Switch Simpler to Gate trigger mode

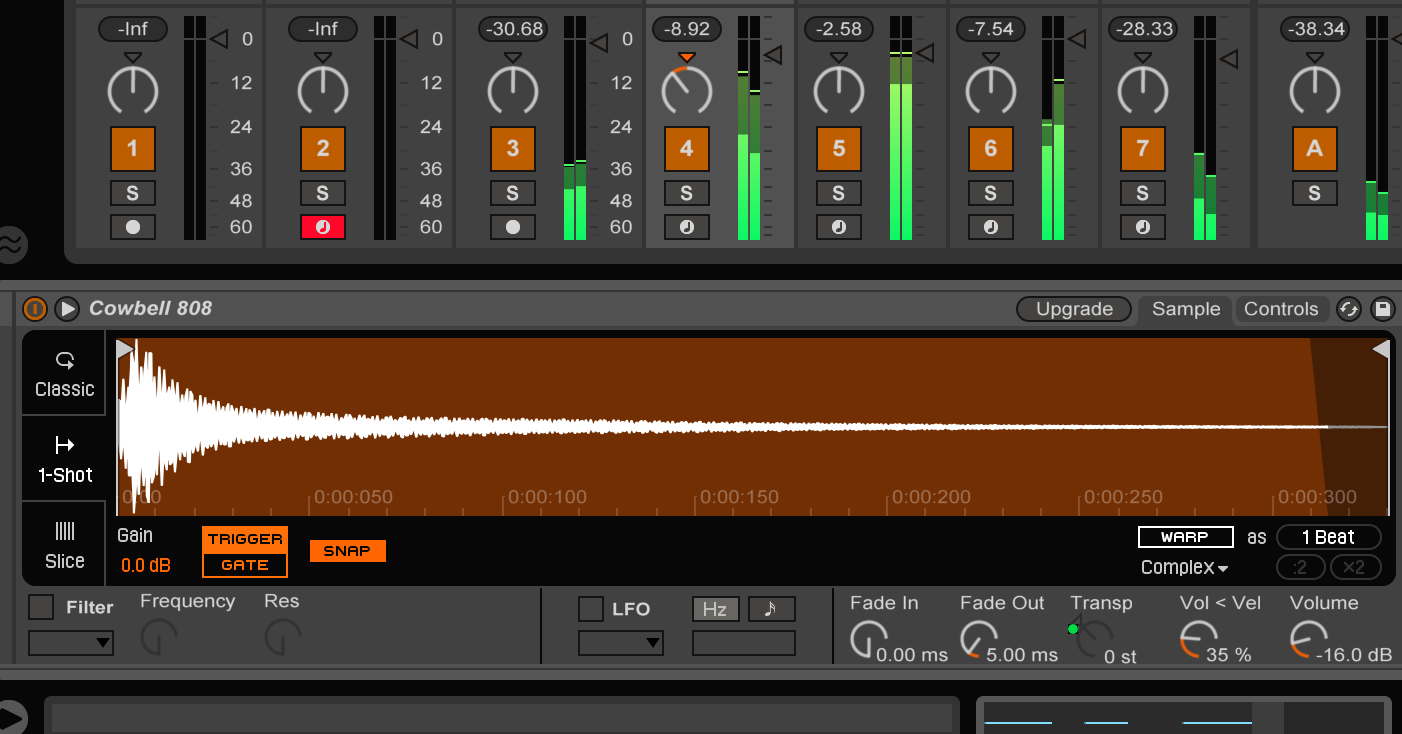244,567
